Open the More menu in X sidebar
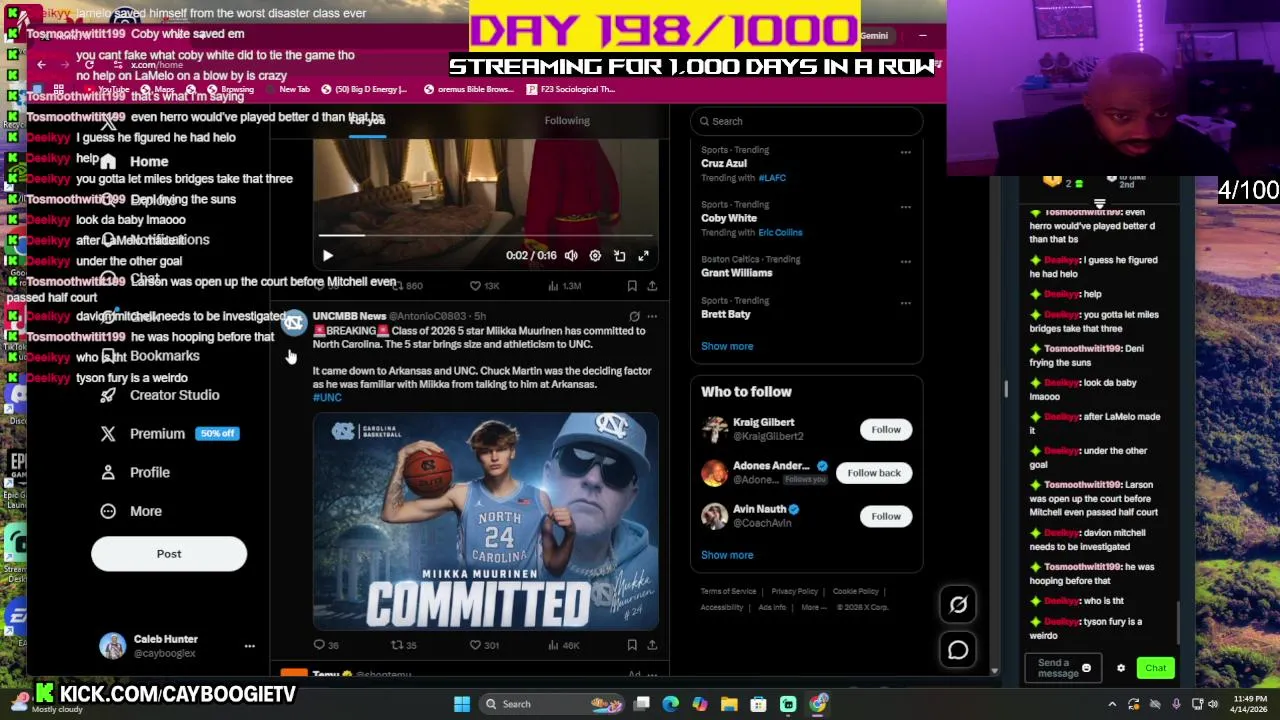 coord(131,511)
